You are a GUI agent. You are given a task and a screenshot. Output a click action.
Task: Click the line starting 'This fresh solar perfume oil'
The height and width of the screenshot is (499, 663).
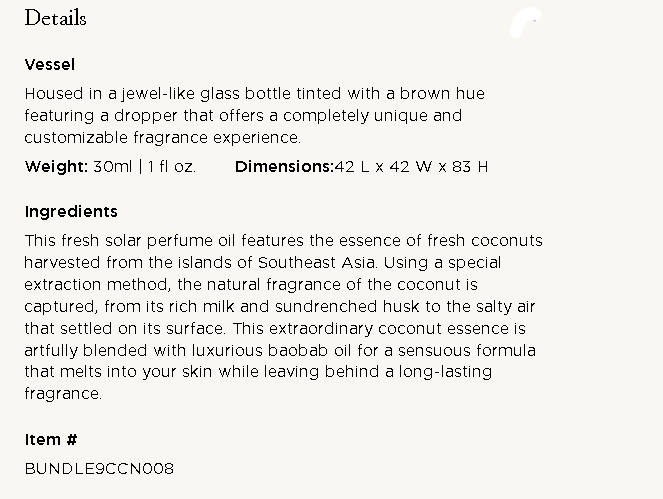click(x=283, y=241)
